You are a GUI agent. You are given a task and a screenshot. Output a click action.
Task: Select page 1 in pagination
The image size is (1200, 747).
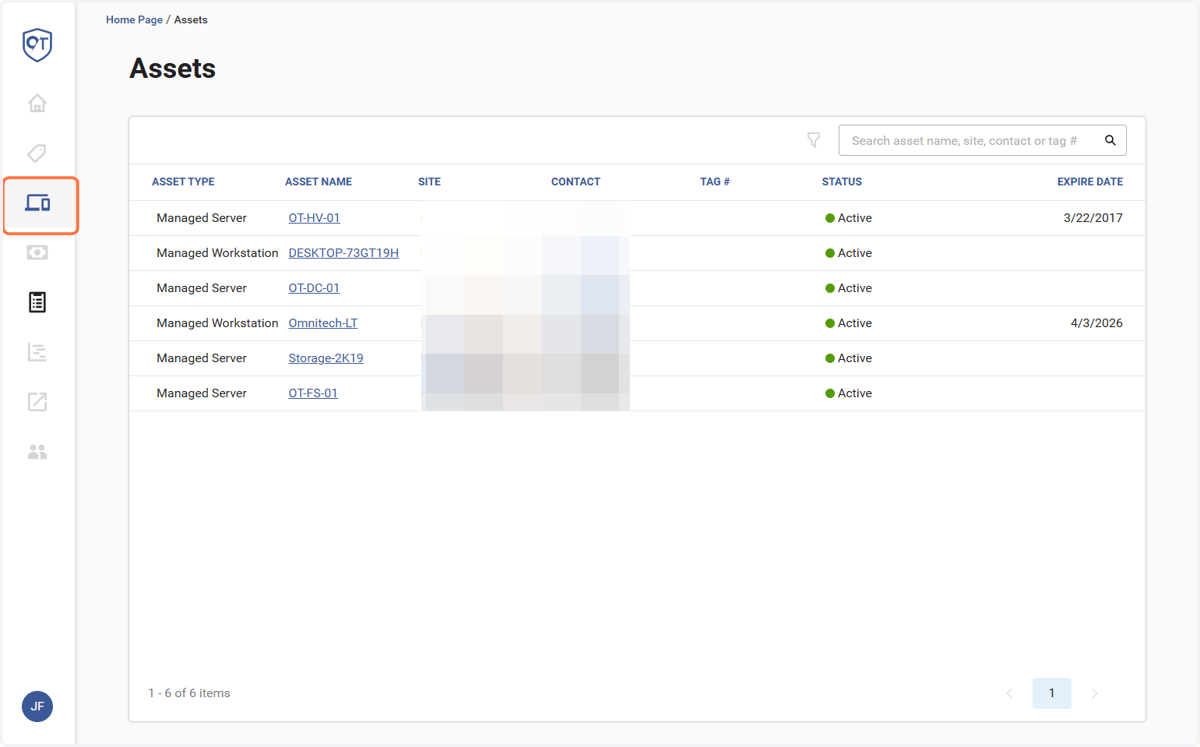1052,693
